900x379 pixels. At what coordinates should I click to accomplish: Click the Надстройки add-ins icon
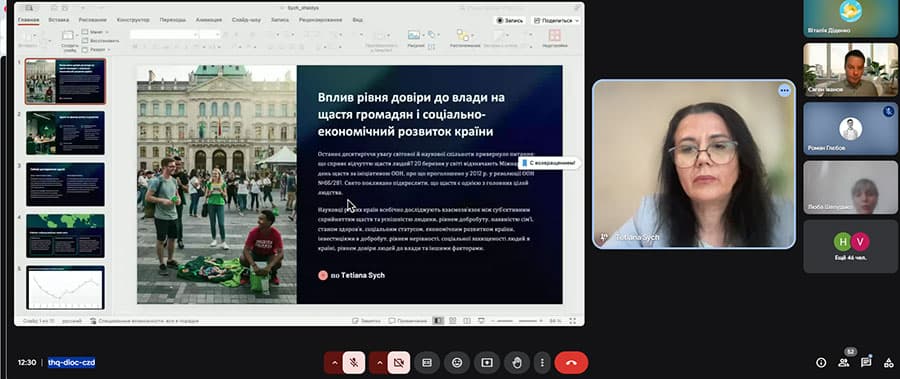click(554, 38)
